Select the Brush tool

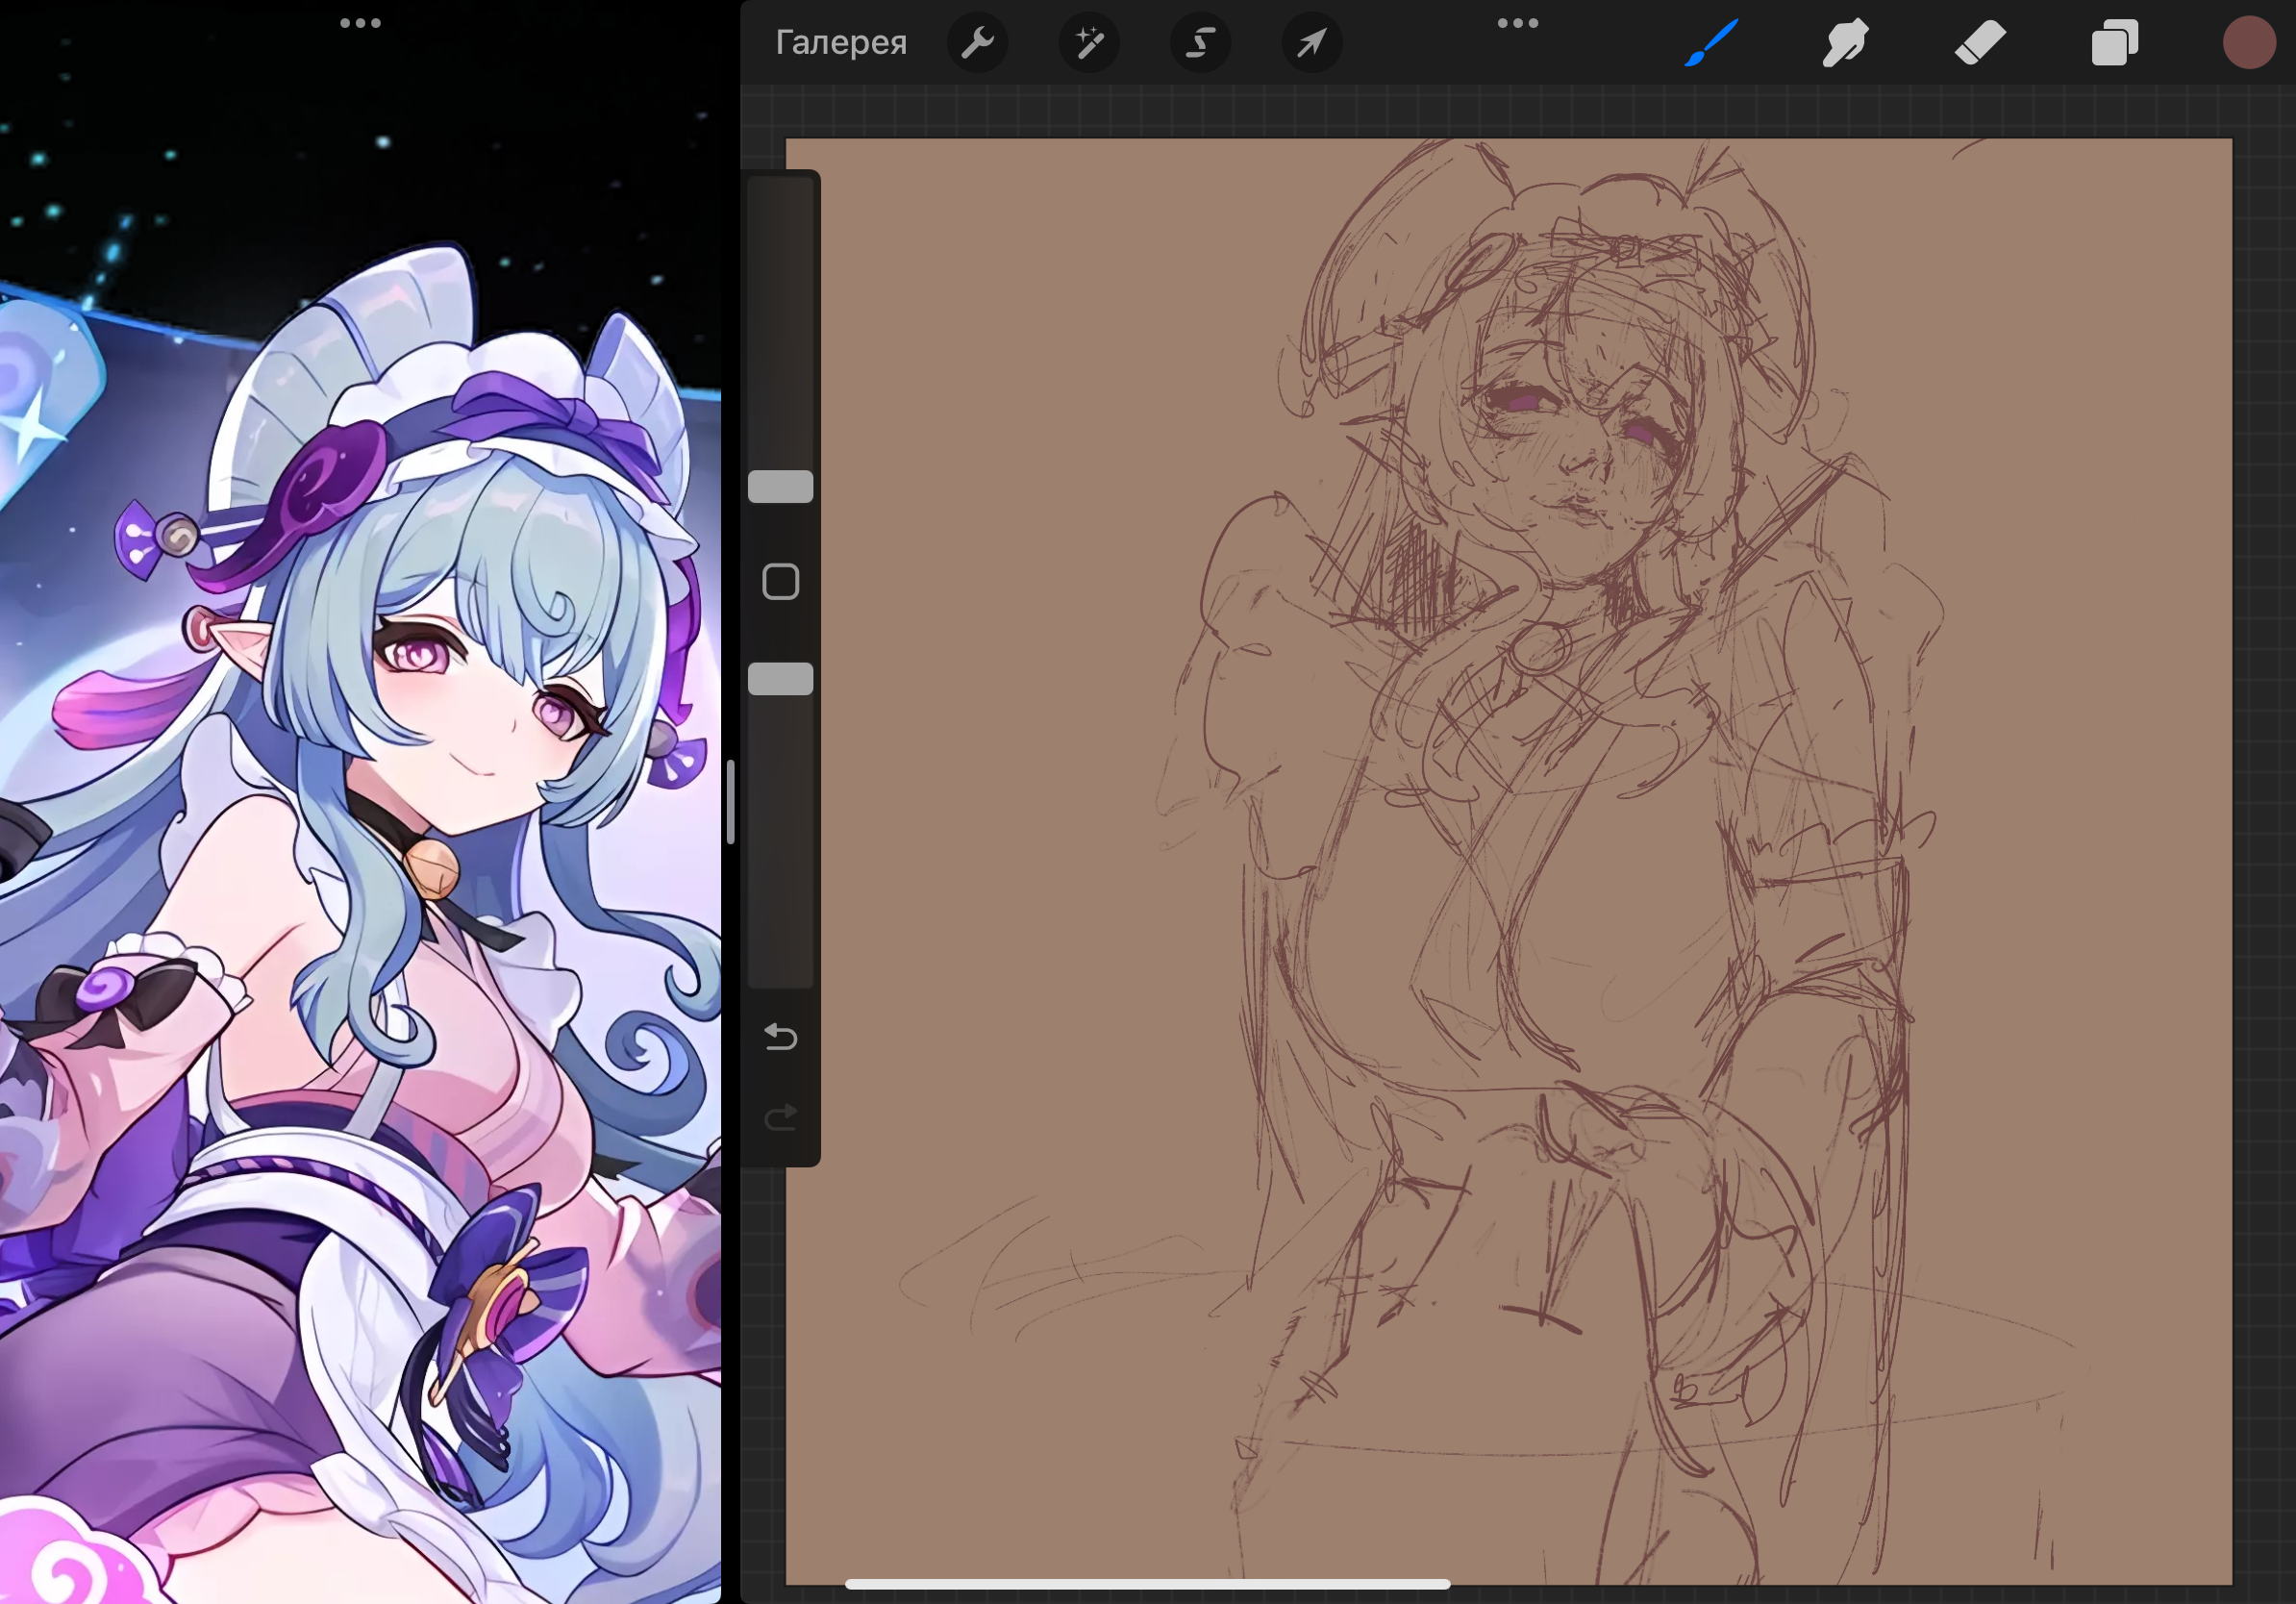click(1711, 43)
